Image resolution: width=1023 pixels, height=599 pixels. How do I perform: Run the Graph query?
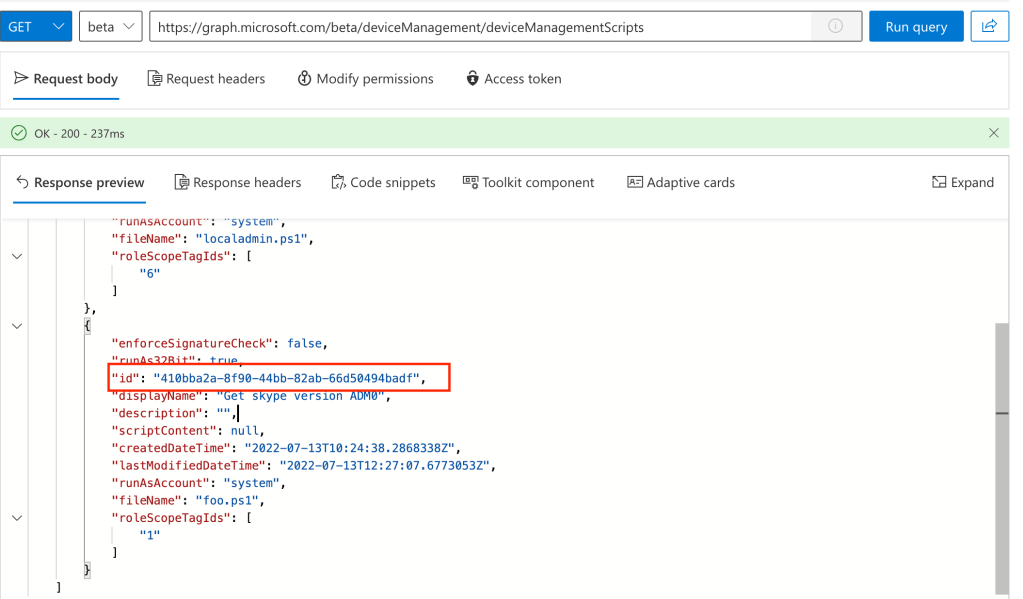click(x=915, y=27)
